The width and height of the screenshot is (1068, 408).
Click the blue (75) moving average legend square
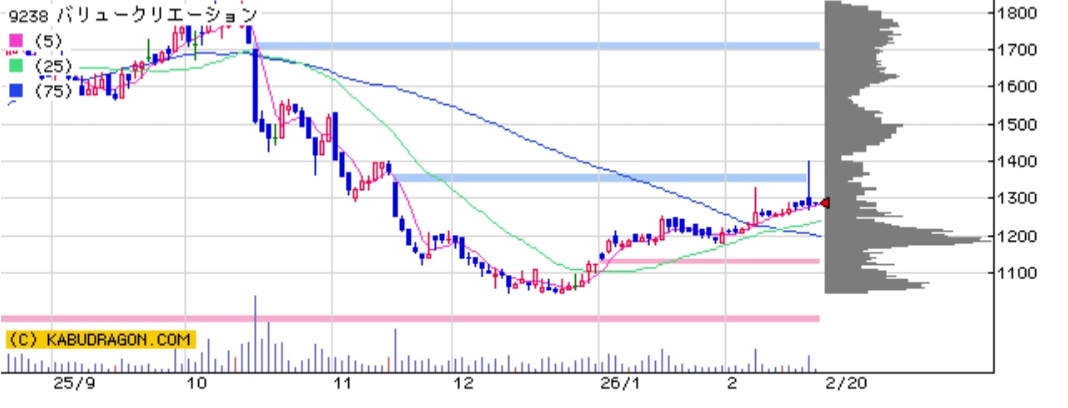click(15, 90)
